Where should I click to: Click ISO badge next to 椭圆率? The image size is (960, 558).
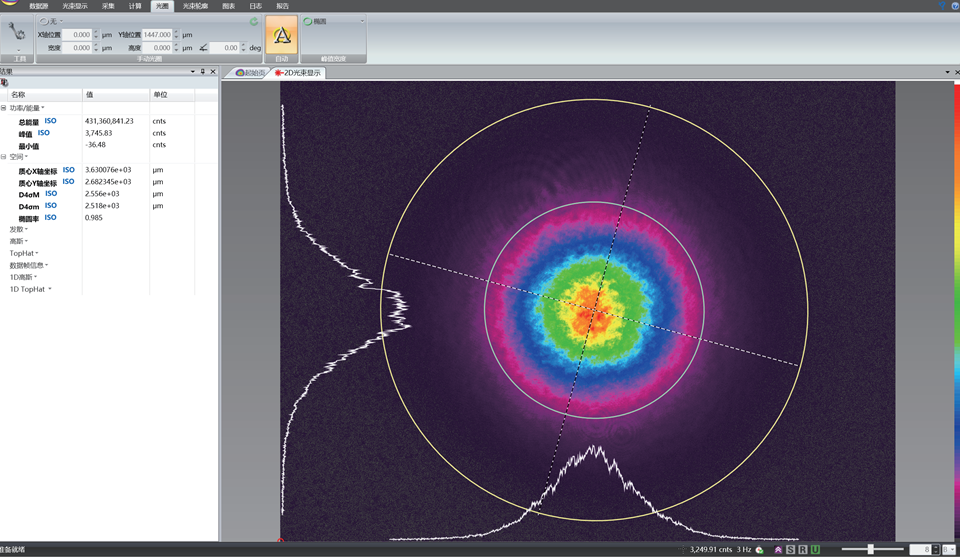tap(50, 217)
